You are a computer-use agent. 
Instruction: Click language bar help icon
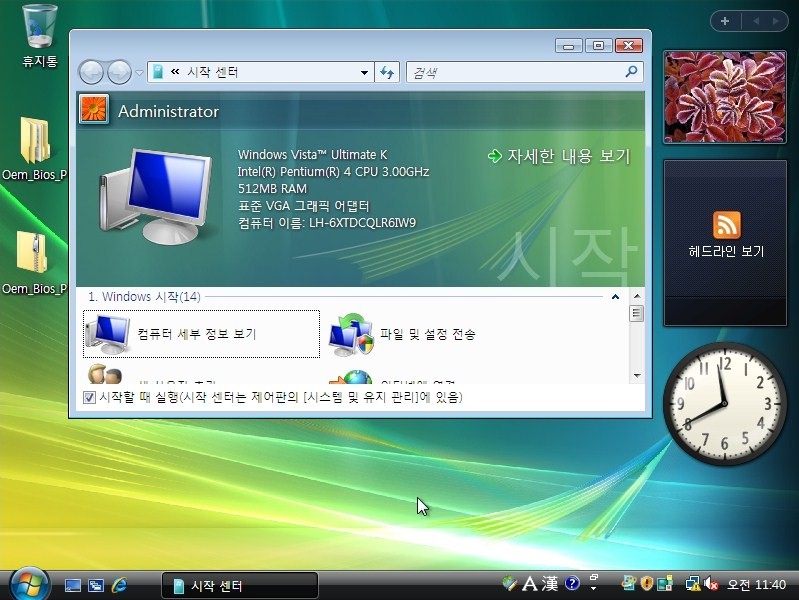point(572,583)
